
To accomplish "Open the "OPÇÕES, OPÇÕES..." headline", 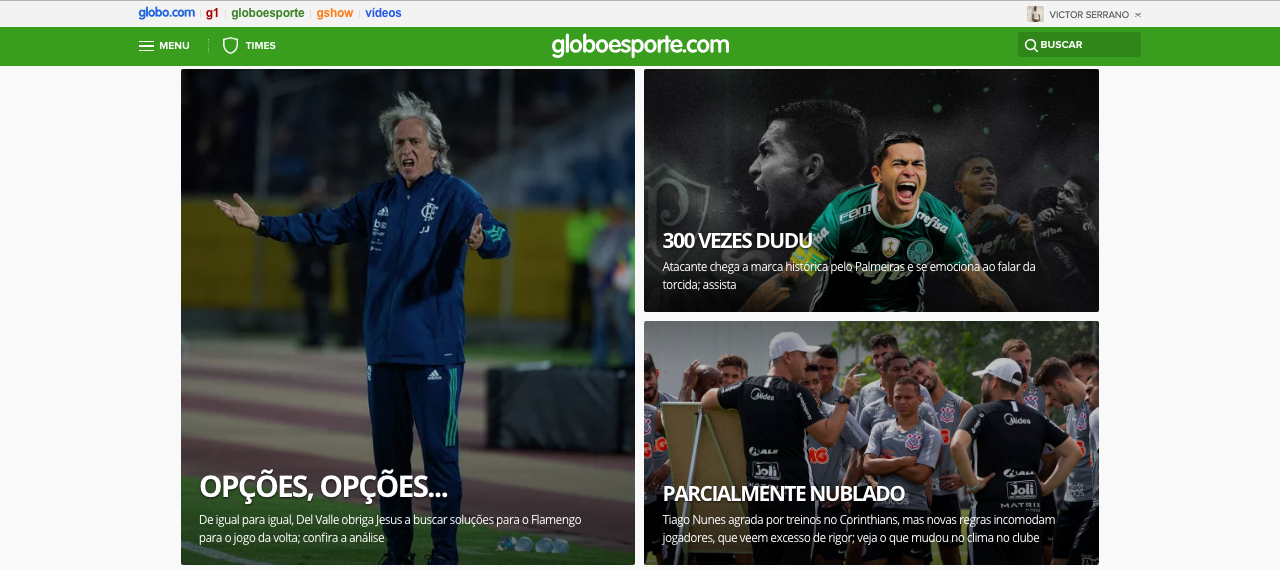I will [323, 486].
